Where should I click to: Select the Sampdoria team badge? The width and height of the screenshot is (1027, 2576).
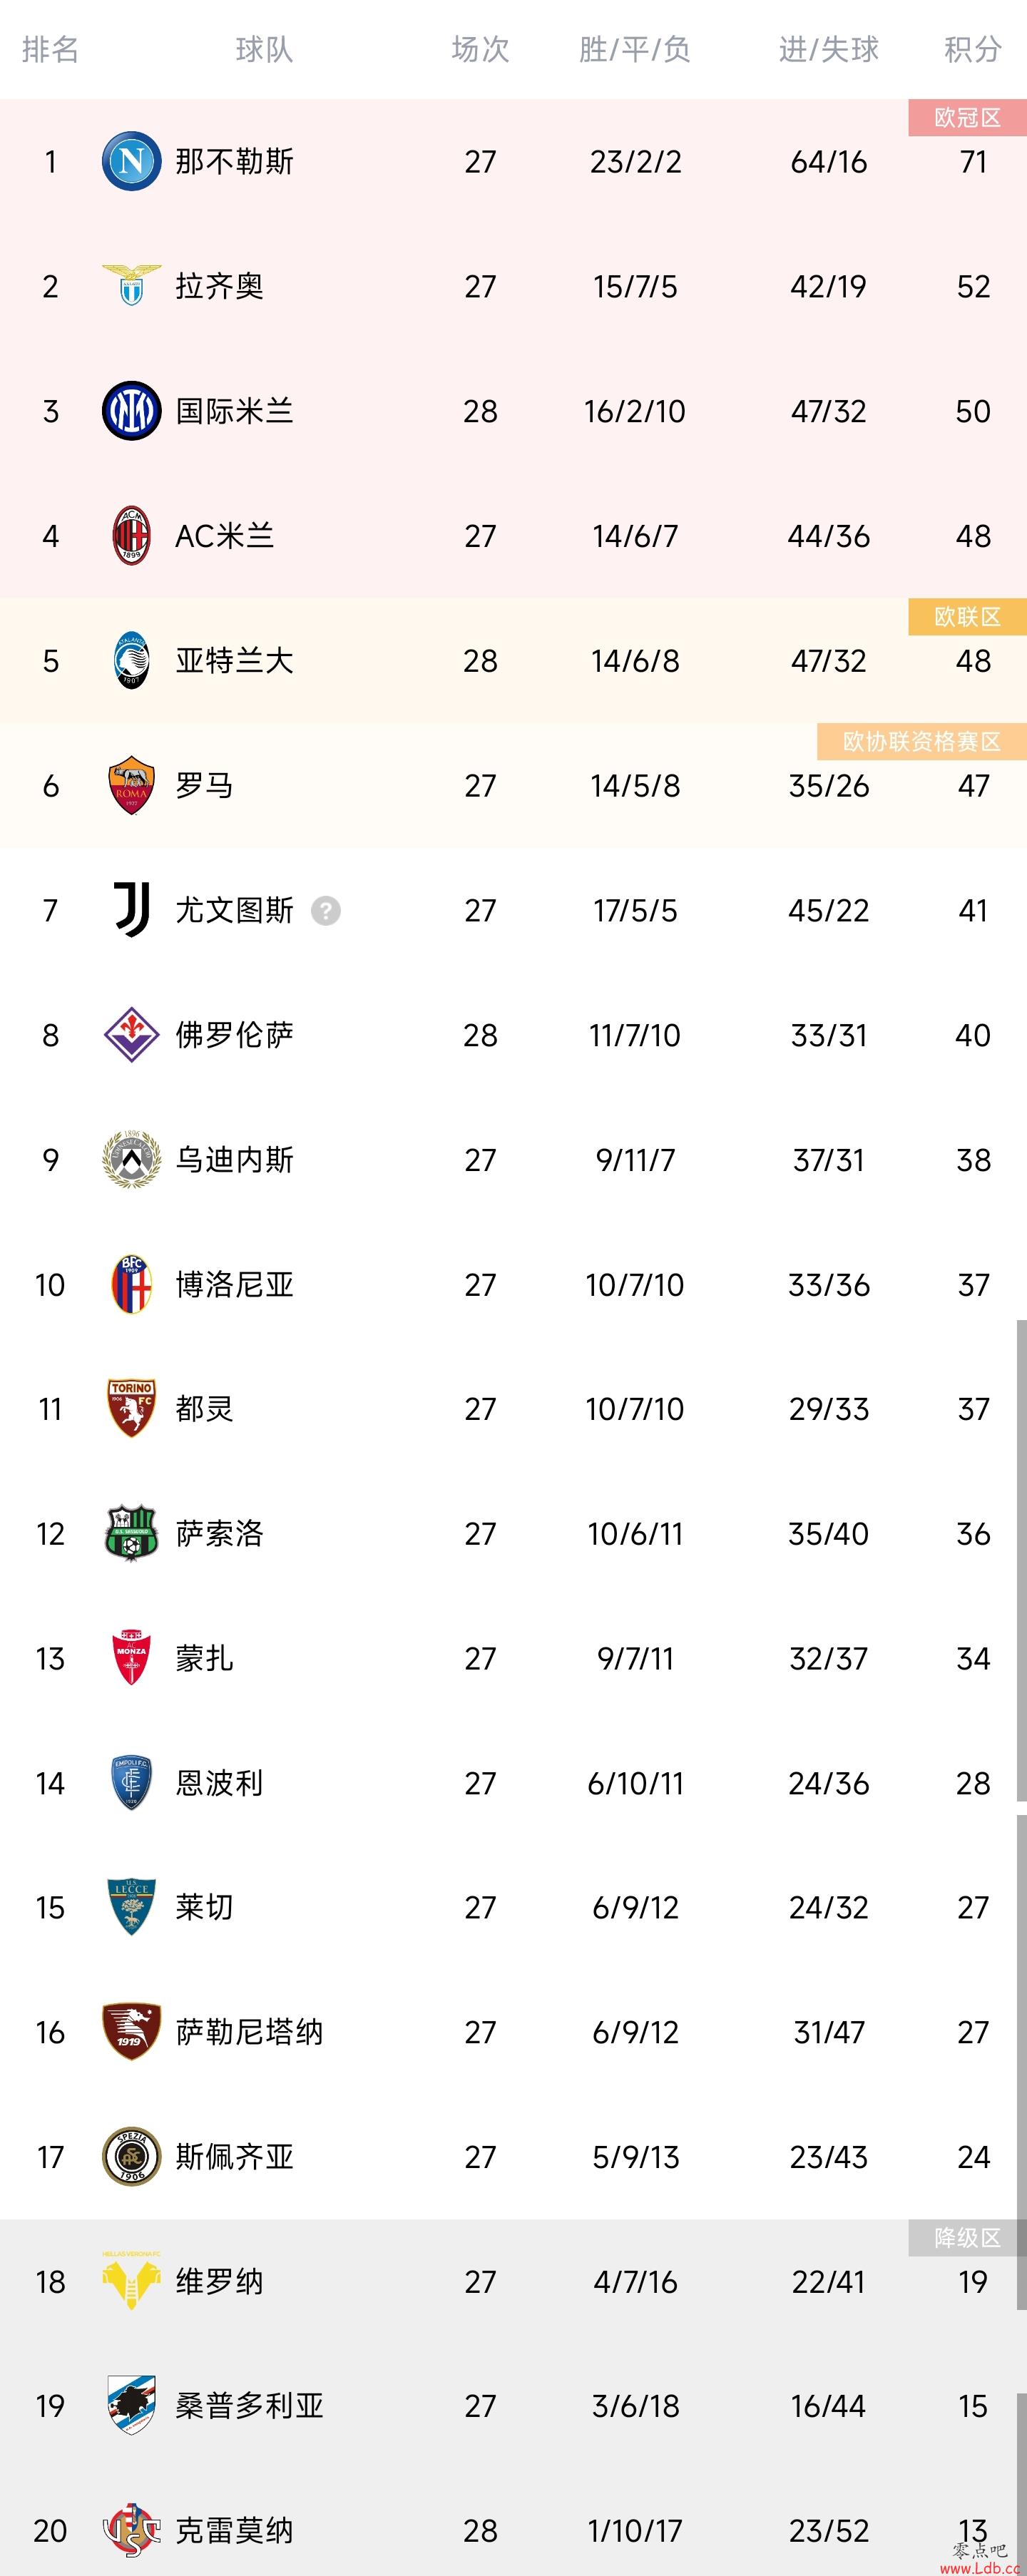click(131, 2405)
